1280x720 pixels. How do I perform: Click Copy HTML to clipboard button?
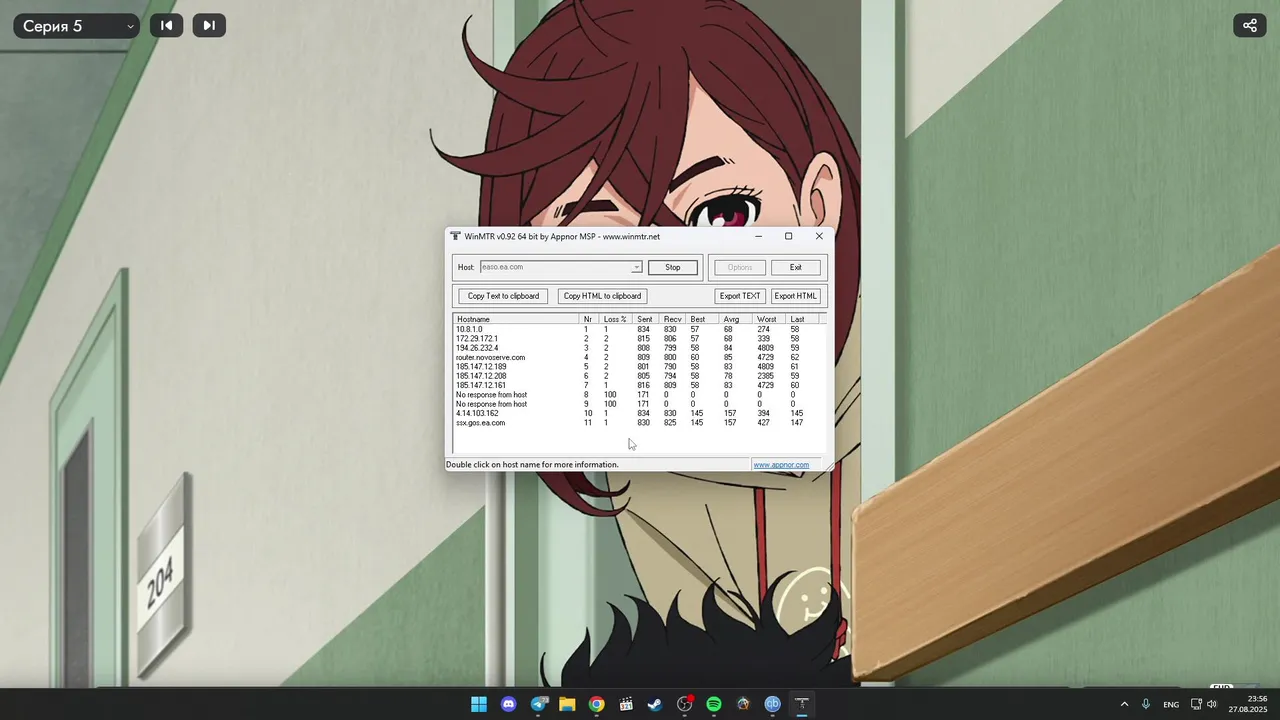[x=602, y=296]
